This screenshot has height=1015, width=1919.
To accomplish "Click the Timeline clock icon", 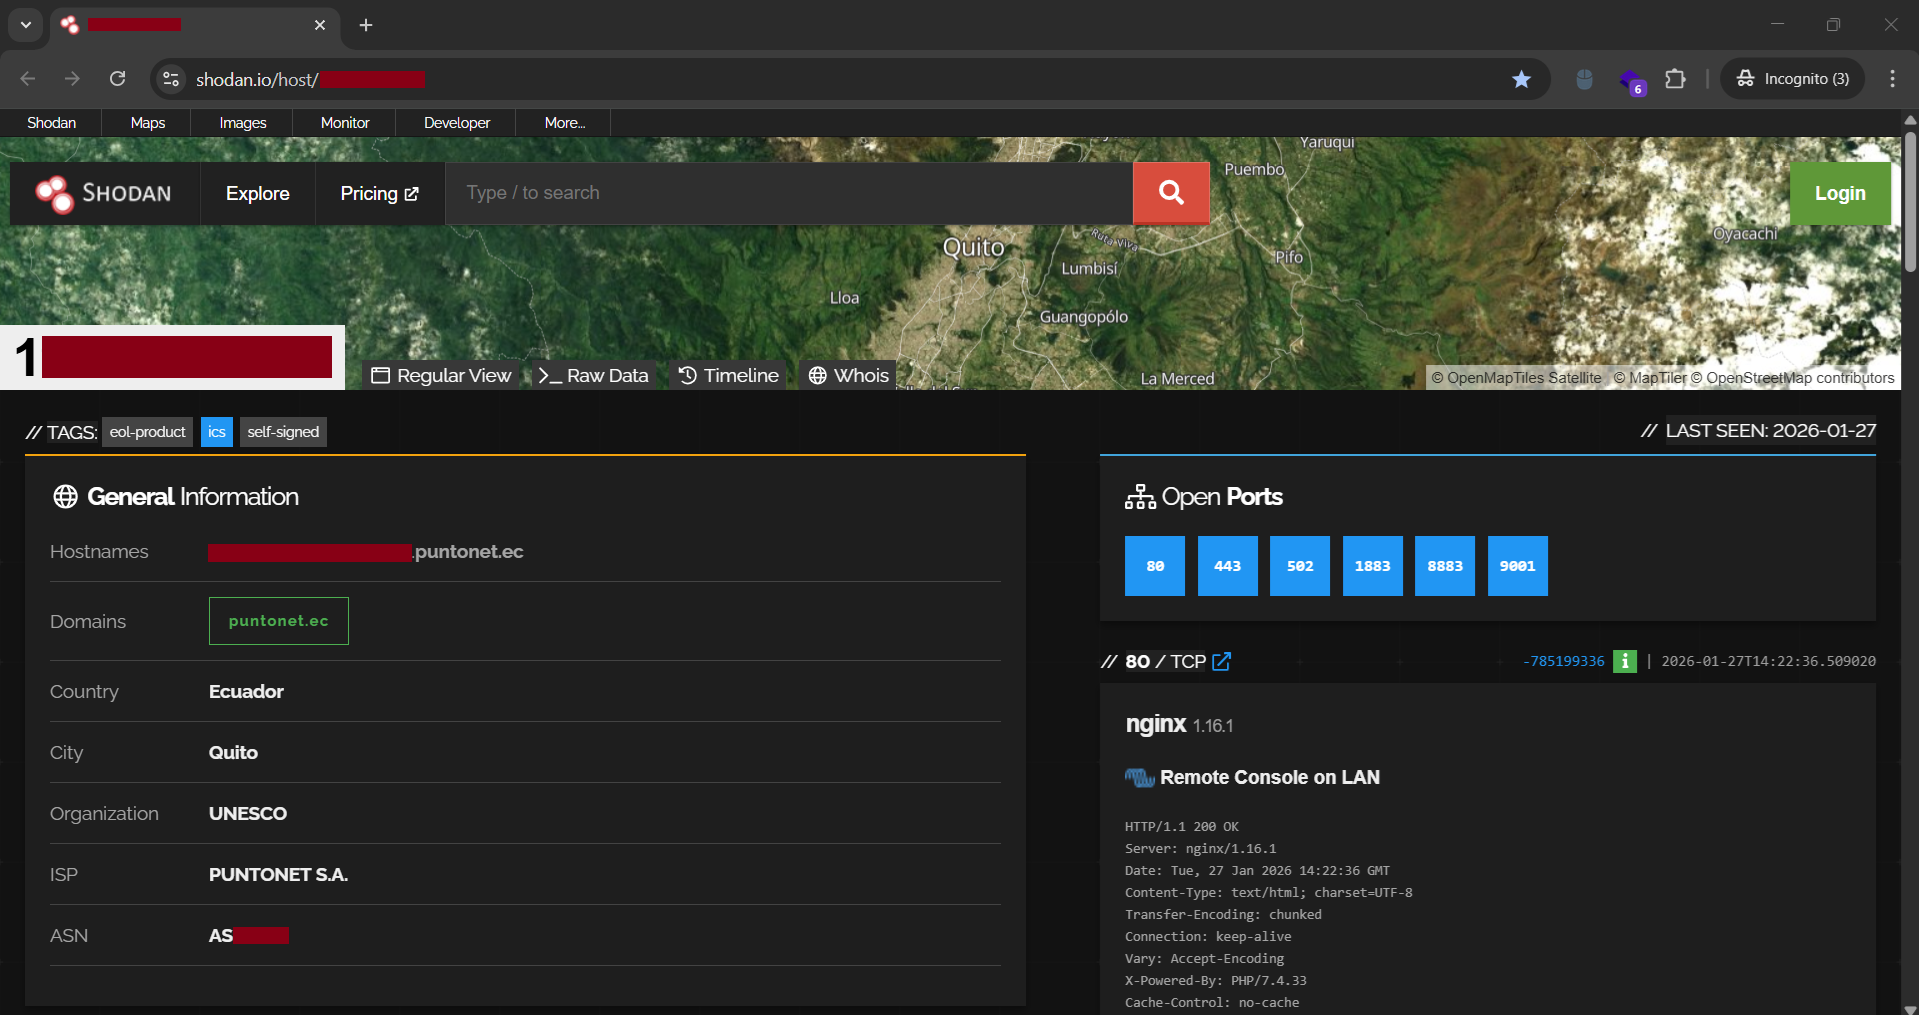I will tap(686, 375).
